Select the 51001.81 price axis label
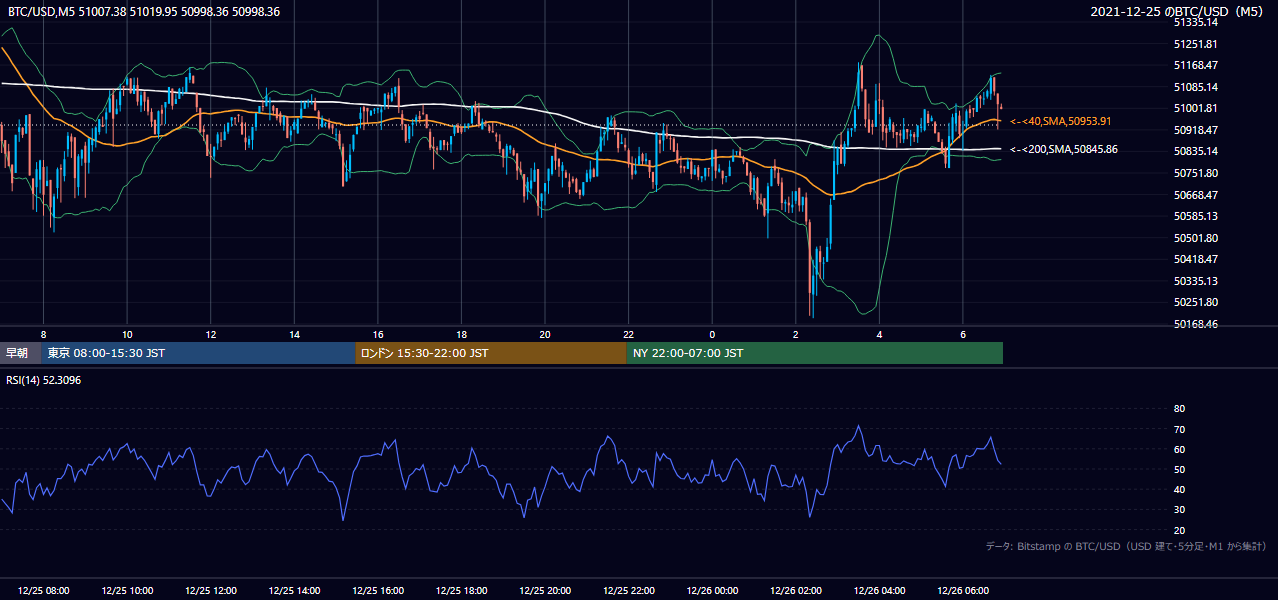 tap(1195, 108)
